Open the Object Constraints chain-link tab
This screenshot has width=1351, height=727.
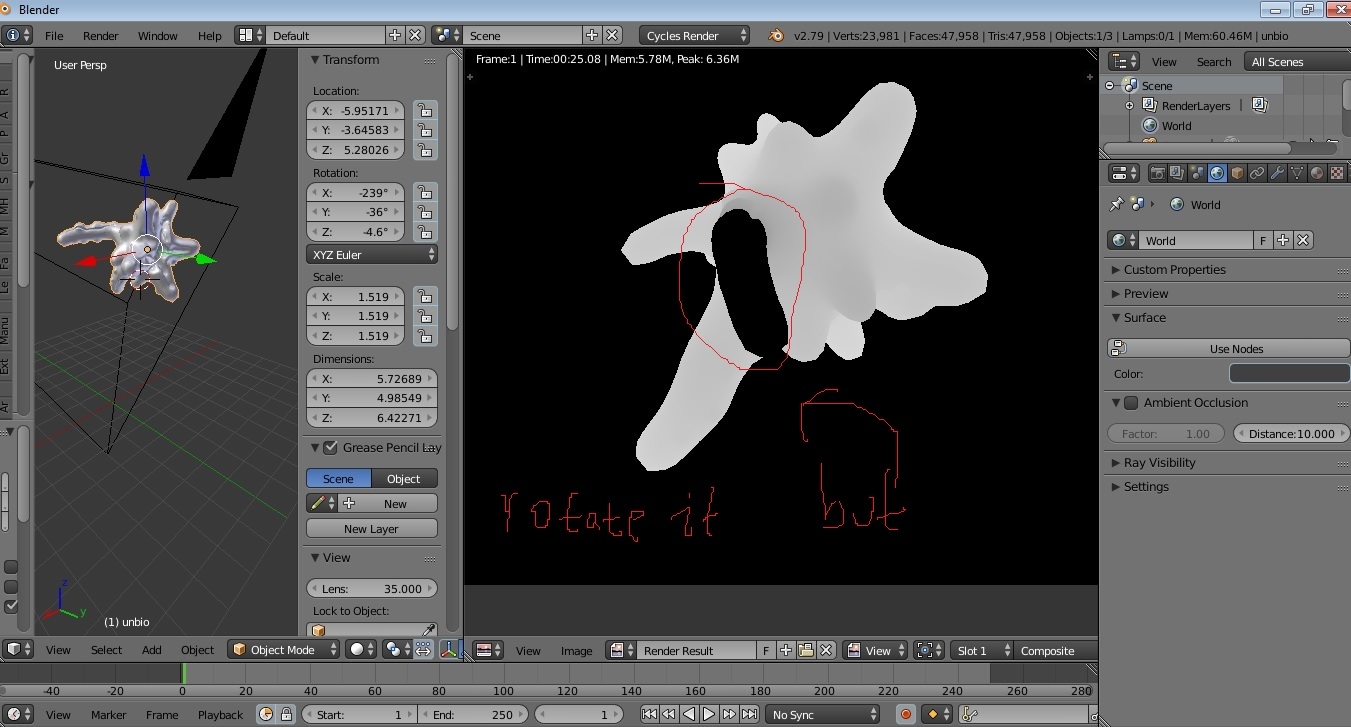tap(1257, 173)
